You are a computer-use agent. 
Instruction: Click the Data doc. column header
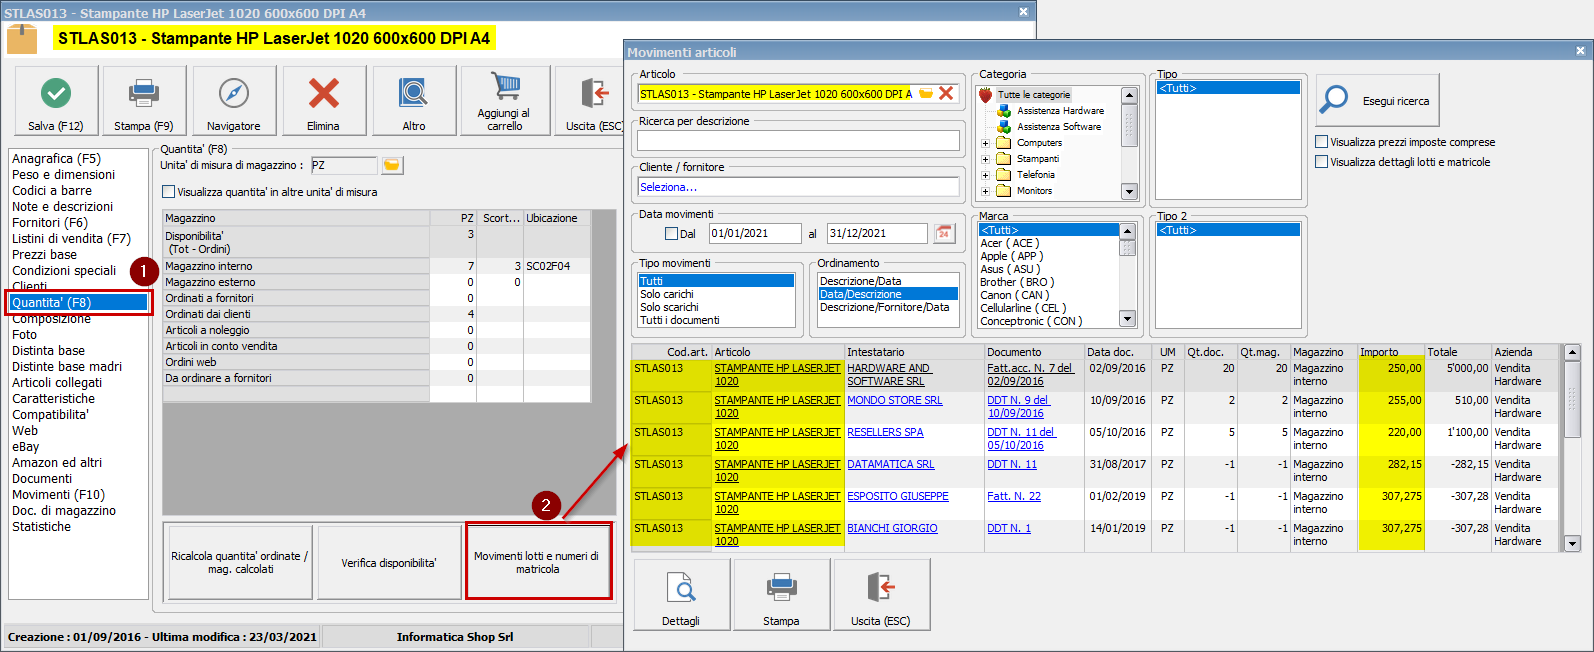pyautogui.click(x=1118, y=352)
